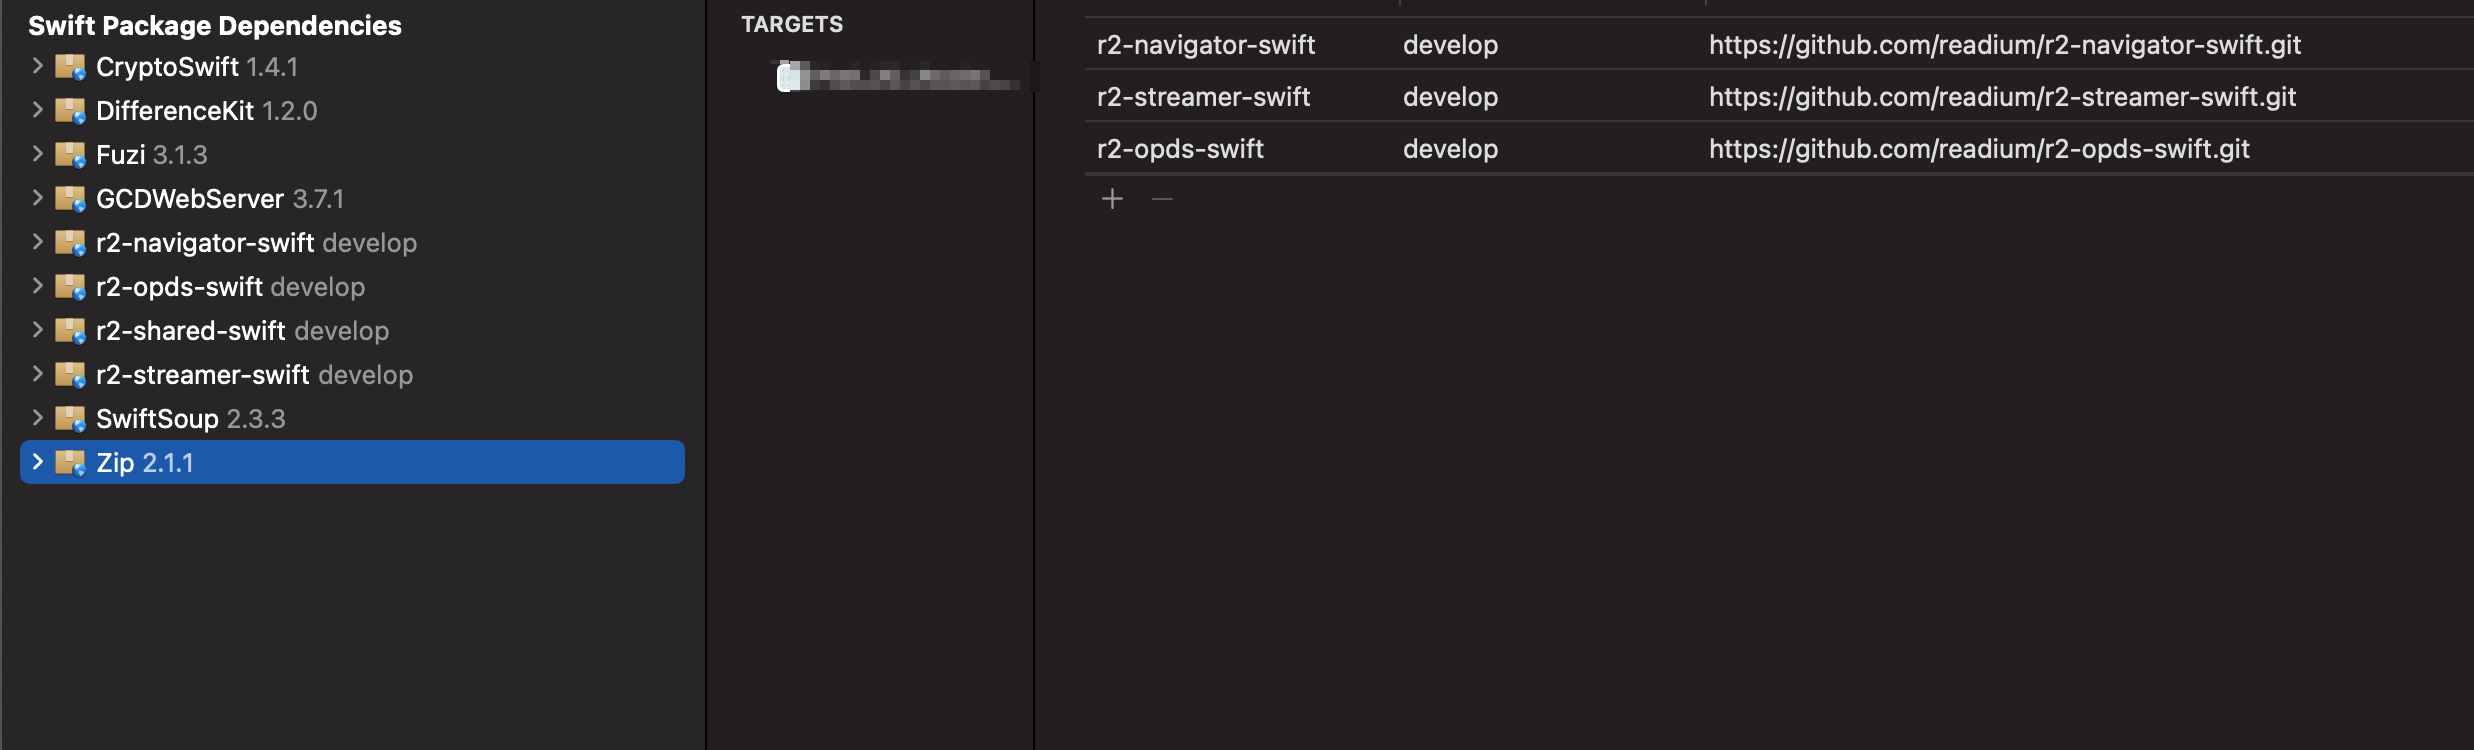Click the DifferenceKit package icon
The image size is (2474, 750).
point(70,111)
